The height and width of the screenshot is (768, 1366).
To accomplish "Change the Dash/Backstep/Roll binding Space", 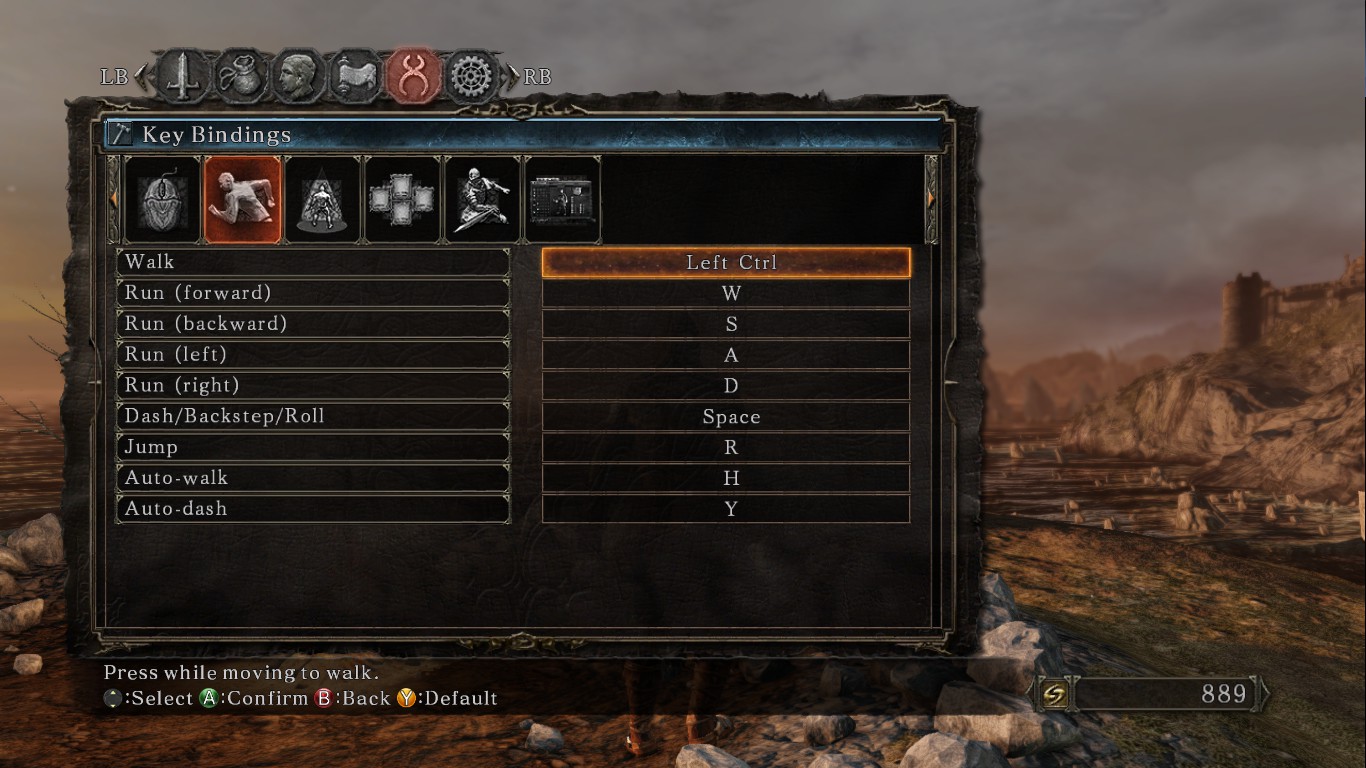I will (726, 416).
